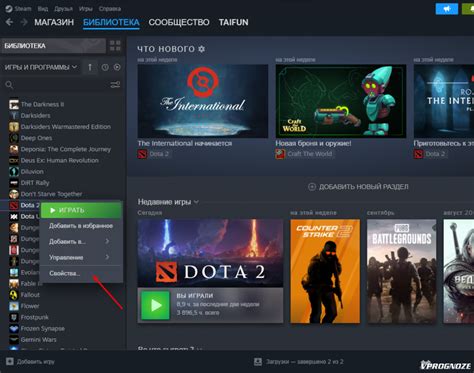
Task: Open What's New settings gear
Action: tap(202, 49)
